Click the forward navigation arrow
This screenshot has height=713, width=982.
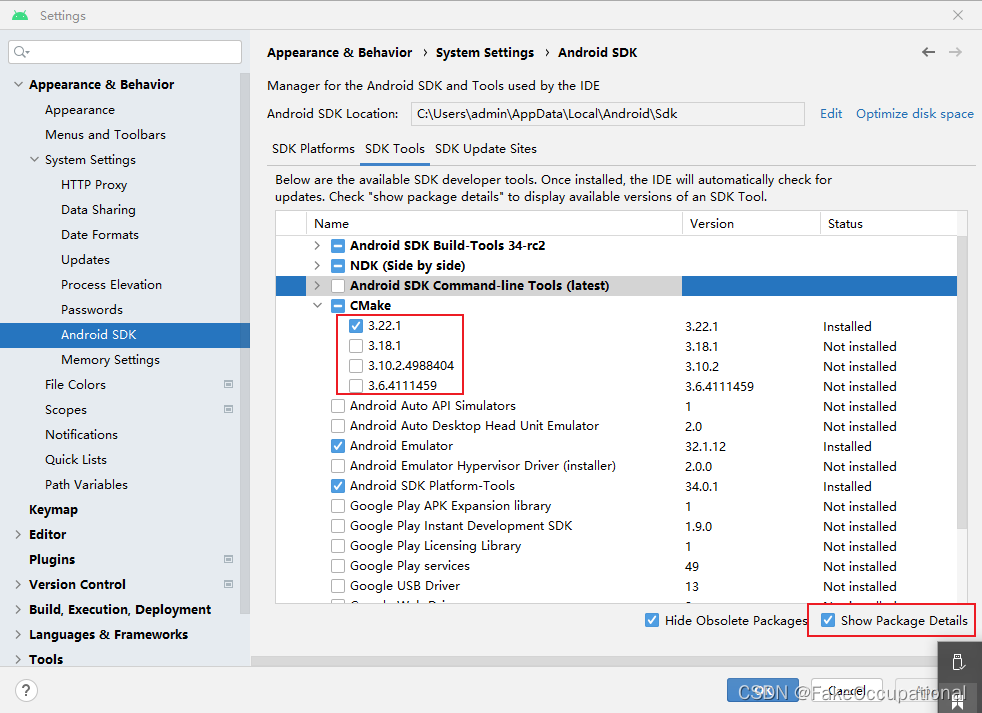(955, 52)
